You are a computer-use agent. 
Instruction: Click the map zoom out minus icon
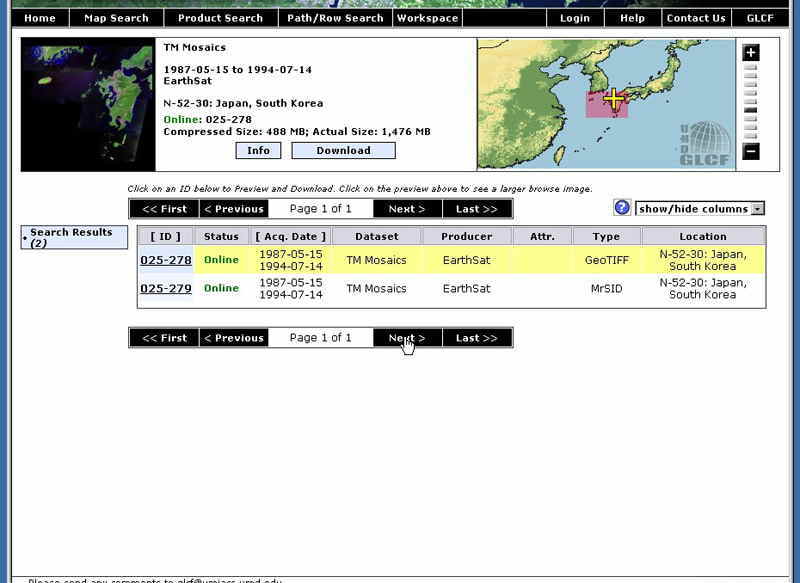tap(751, 152)
